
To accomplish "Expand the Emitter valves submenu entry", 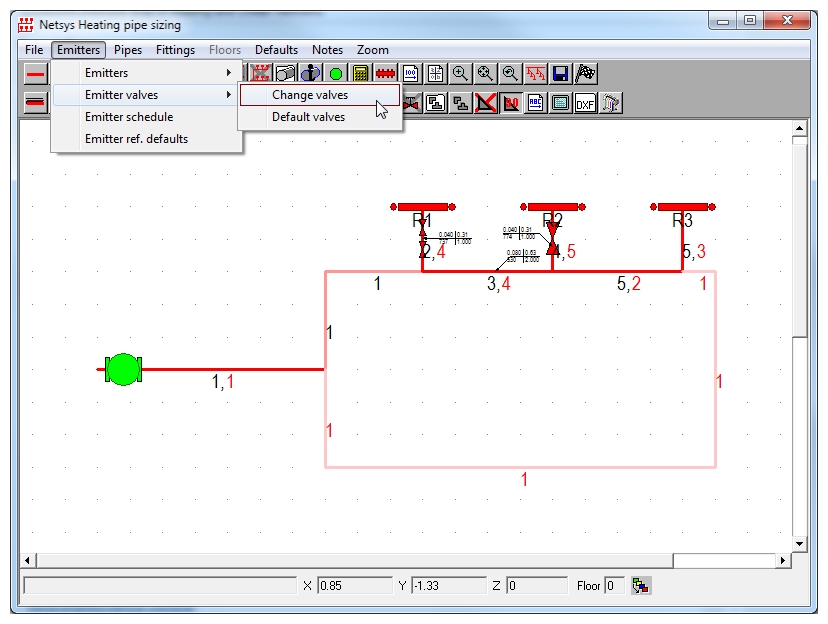I will coord(146,95).
